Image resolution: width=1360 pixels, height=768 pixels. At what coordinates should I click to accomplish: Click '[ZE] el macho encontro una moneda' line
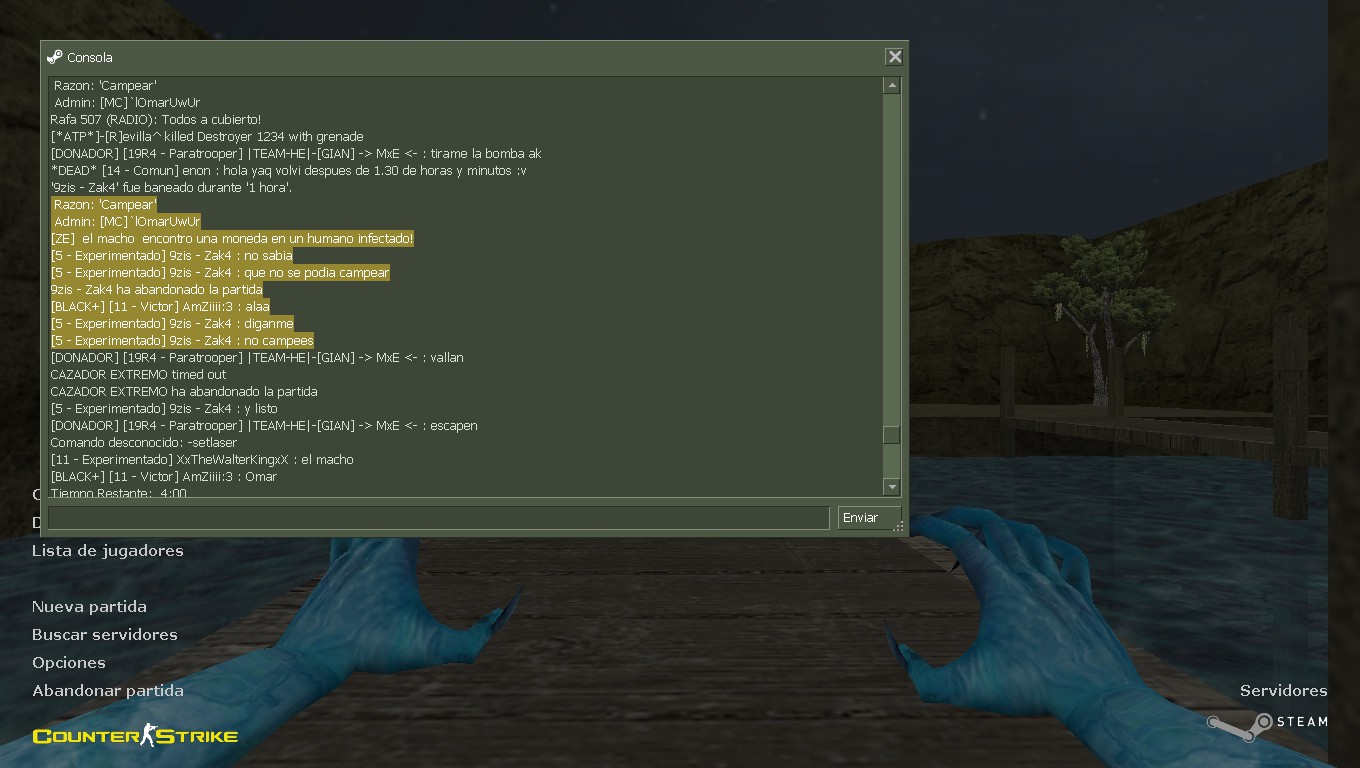point(232,239)
